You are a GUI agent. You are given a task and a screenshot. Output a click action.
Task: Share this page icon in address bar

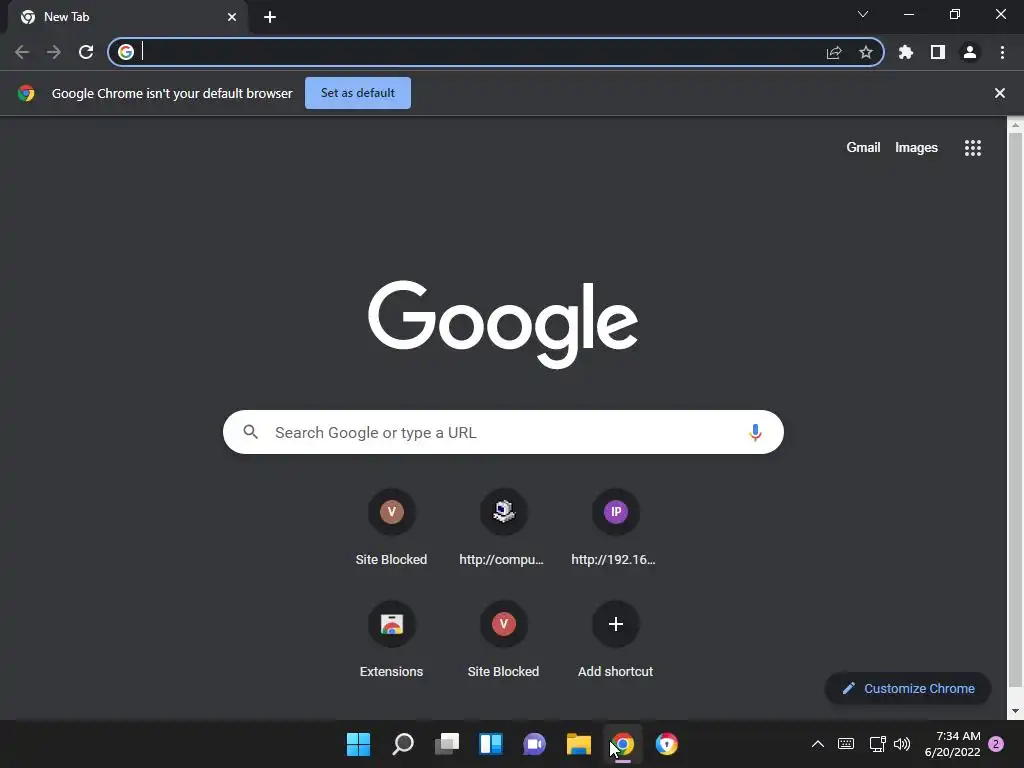coord(834,52)
